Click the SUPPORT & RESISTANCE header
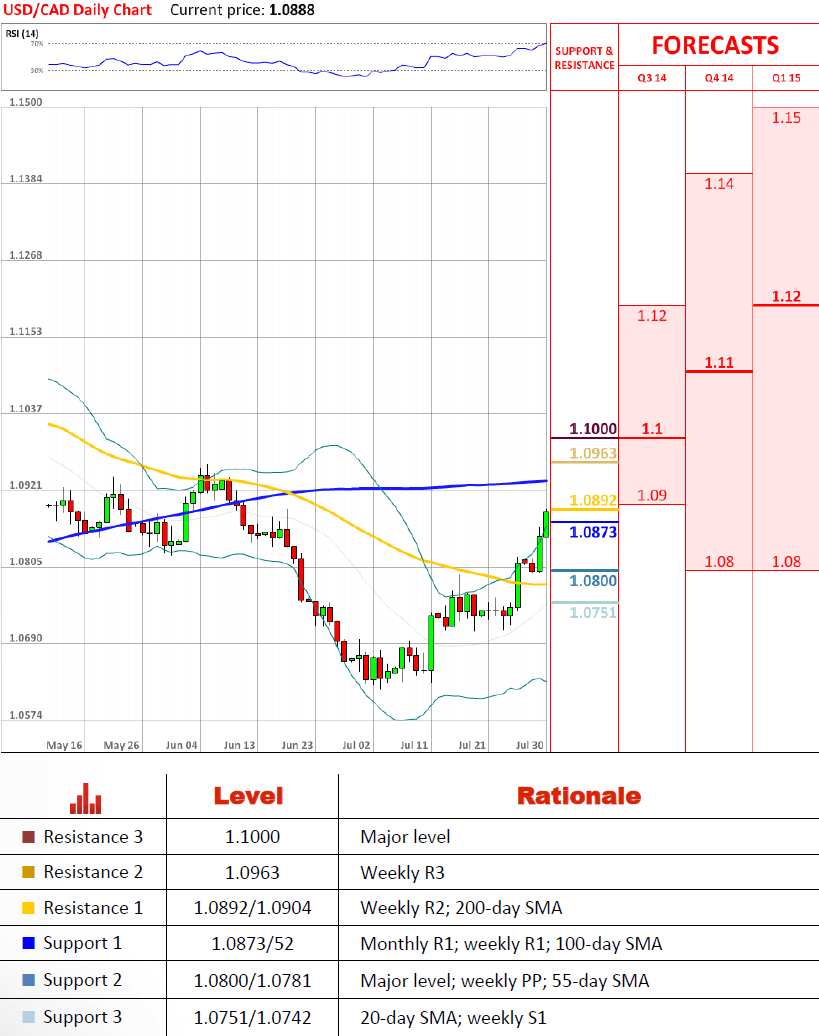This screenshot has width=819, height=1036. click(x=584, y=58)
